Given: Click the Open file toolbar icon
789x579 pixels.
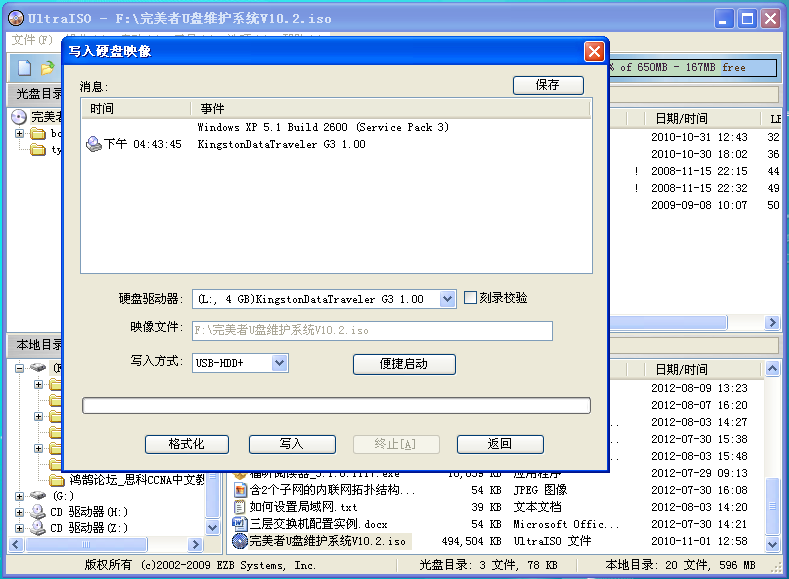Looking at the screenshot, I should click(48, 68).
